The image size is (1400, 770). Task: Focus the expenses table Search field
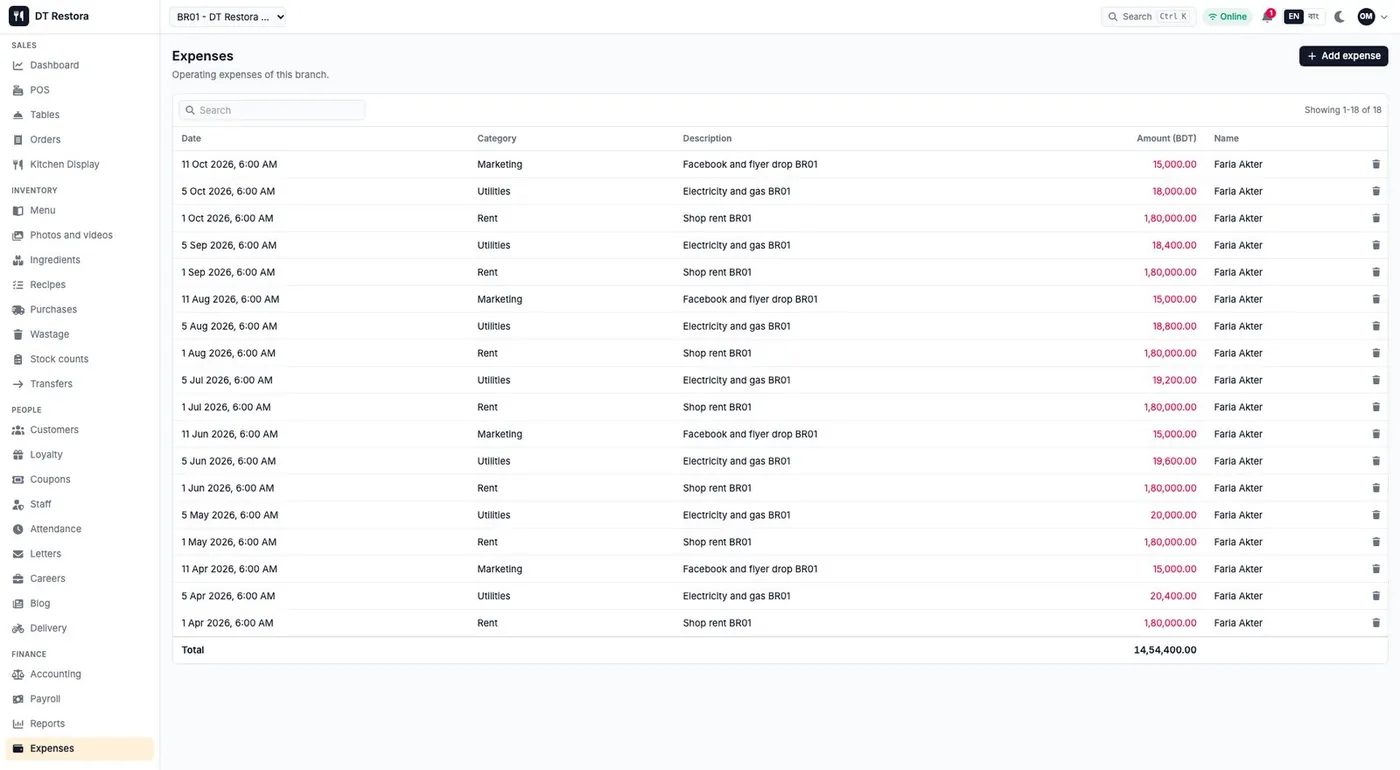(272, 110)
